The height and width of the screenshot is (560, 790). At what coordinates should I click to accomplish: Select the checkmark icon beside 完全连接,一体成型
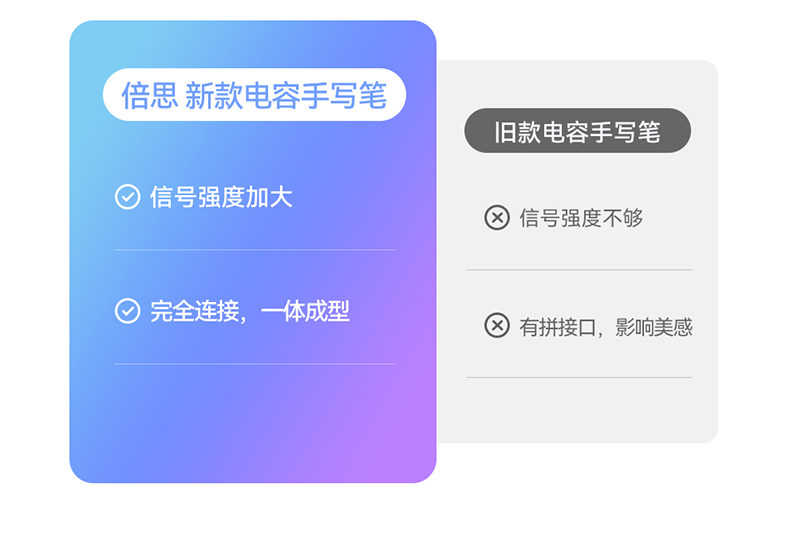127,310
